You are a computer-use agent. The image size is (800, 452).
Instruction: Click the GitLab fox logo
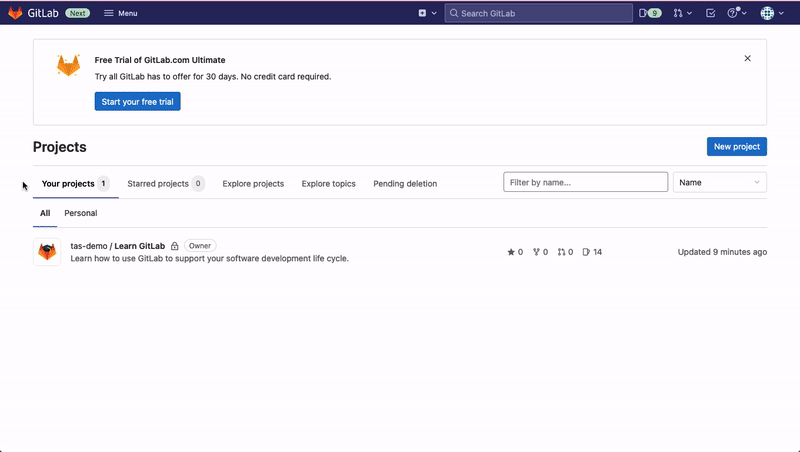pyautogui.click(x=15, y=13)
